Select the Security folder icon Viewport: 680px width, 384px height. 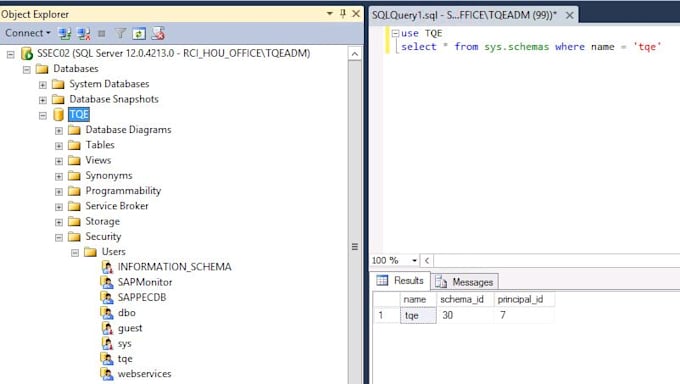point(75,237)
